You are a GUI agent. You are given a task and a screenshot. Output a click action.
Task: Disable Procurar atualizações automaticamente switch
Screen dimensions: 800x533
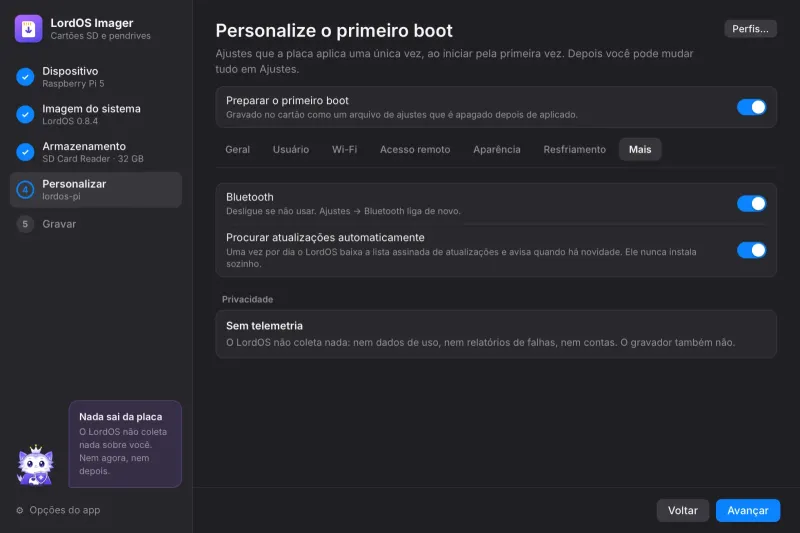pos(751,250)
